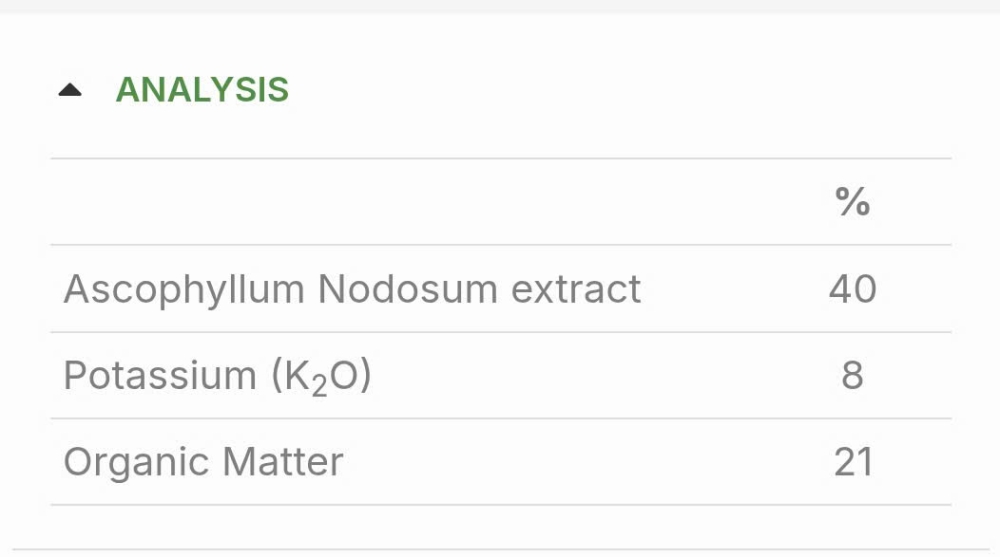This screenshot has height=557, width=1000.
Task: Click the empty space between Organic Matter and 21
Action: [x=587, y=462]
